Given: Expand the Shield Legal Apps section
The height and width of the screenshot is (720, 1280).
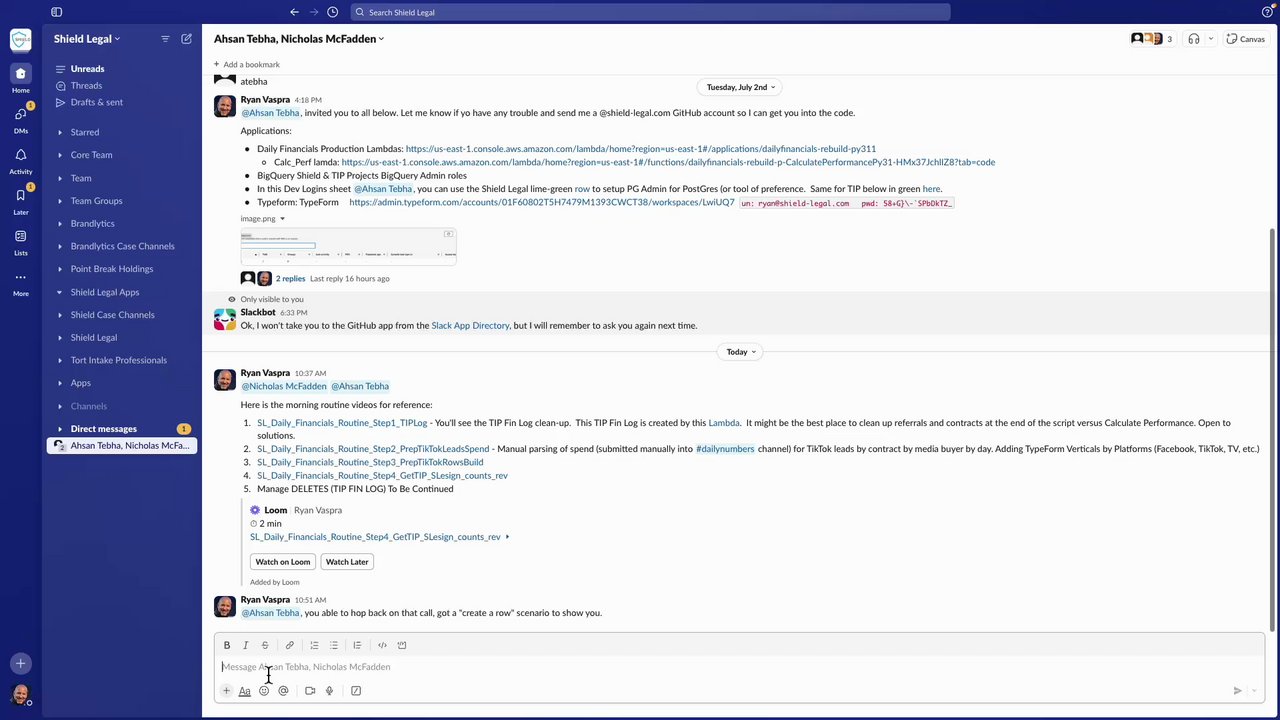Looking at the screenshot, I should [x=59, y=292].
